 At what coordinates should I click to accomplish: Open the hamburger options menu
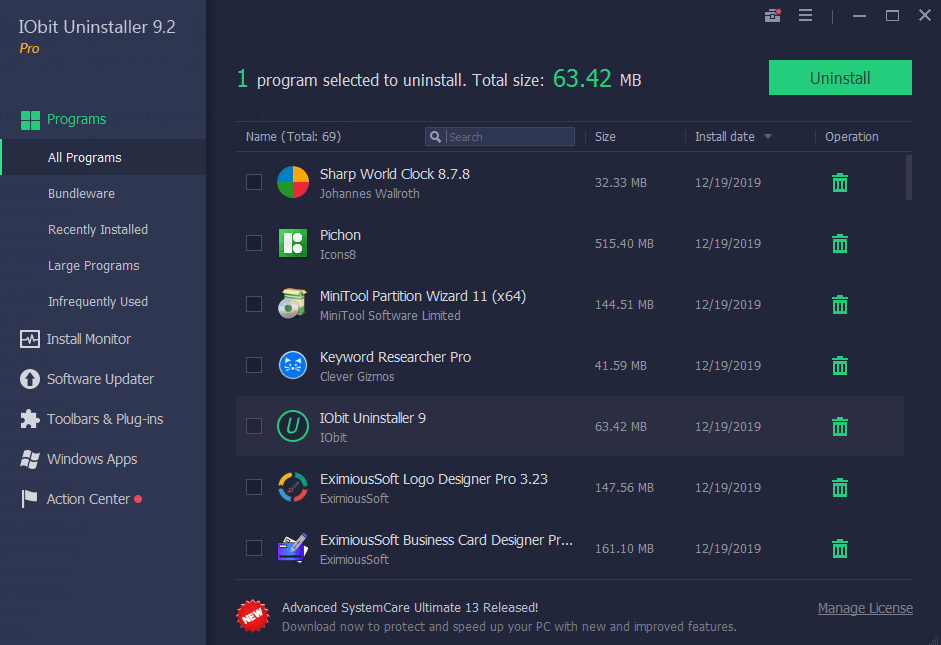(805, 16)
